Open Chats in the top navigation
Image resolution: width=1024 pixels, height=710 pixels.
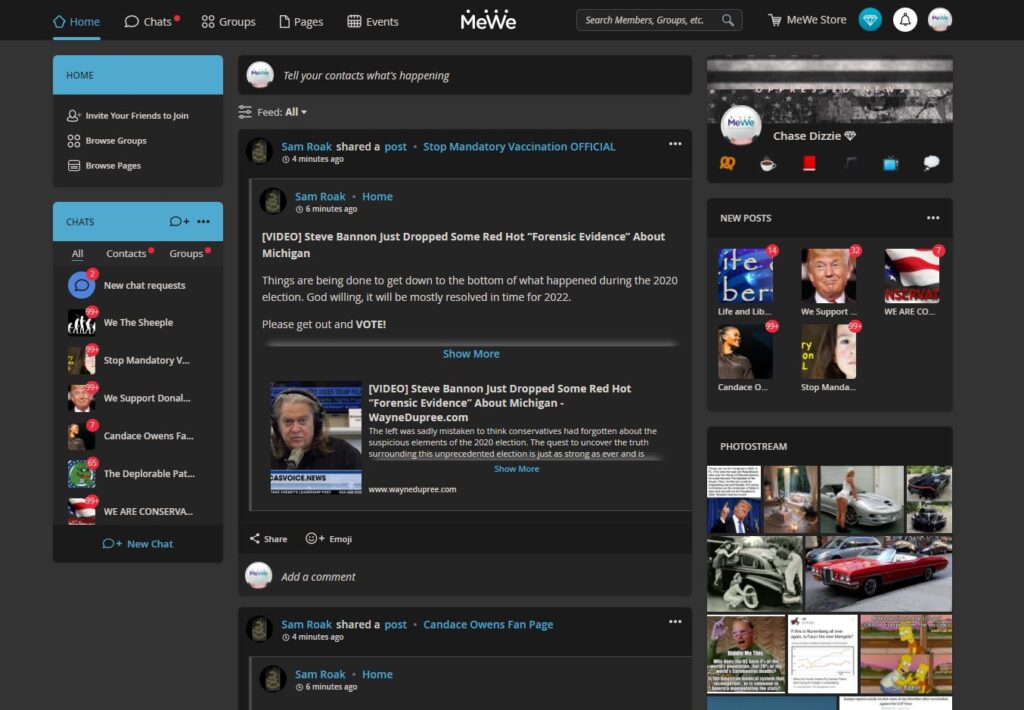[x=151, y=22]
